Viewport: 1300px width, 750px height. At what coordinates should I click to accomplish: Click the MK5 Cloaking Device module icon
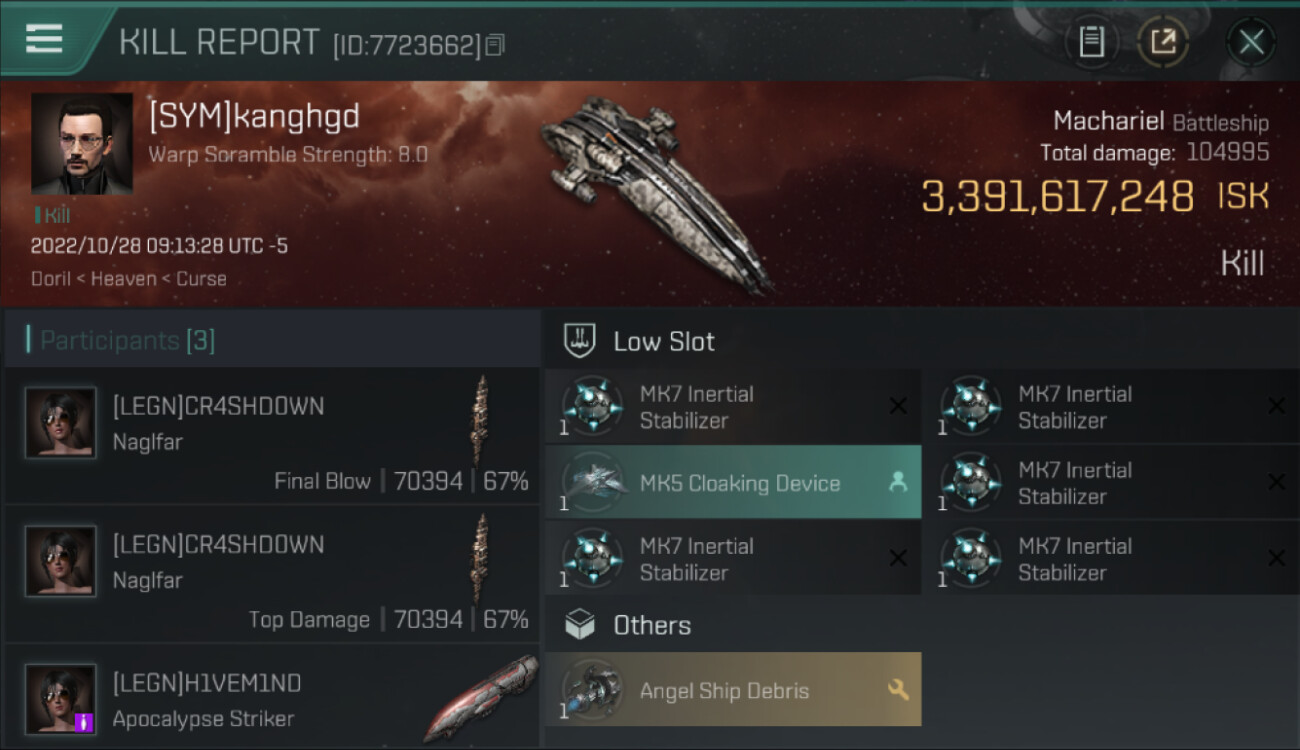pos(592,483)
